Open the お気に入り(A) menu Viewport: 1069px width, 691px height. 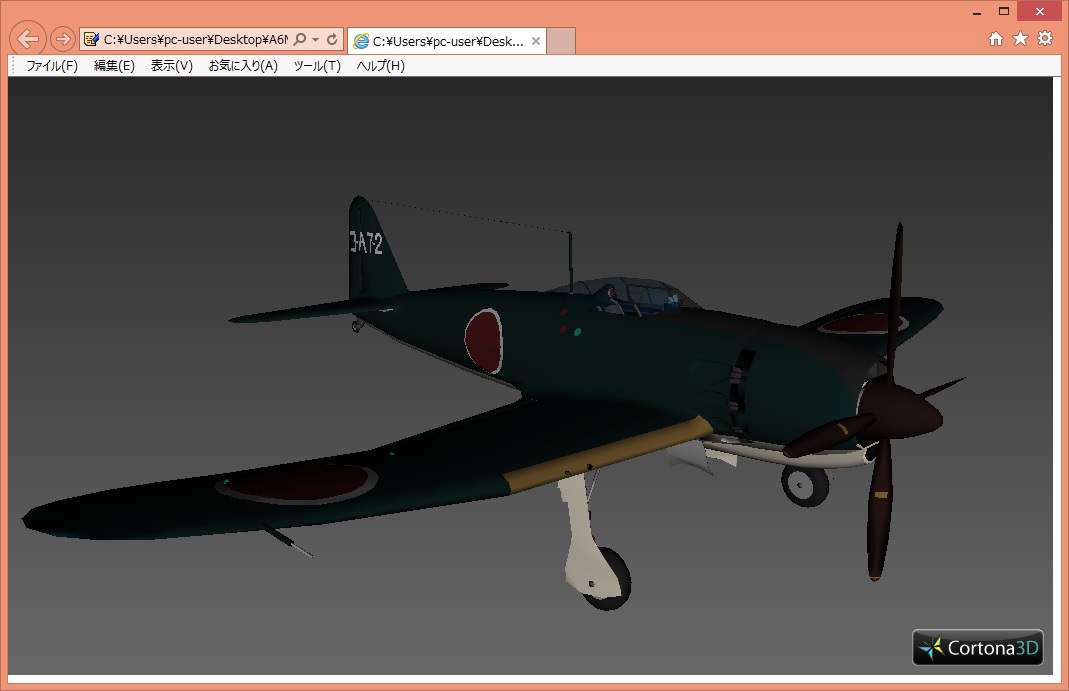[x=243, y=66]
